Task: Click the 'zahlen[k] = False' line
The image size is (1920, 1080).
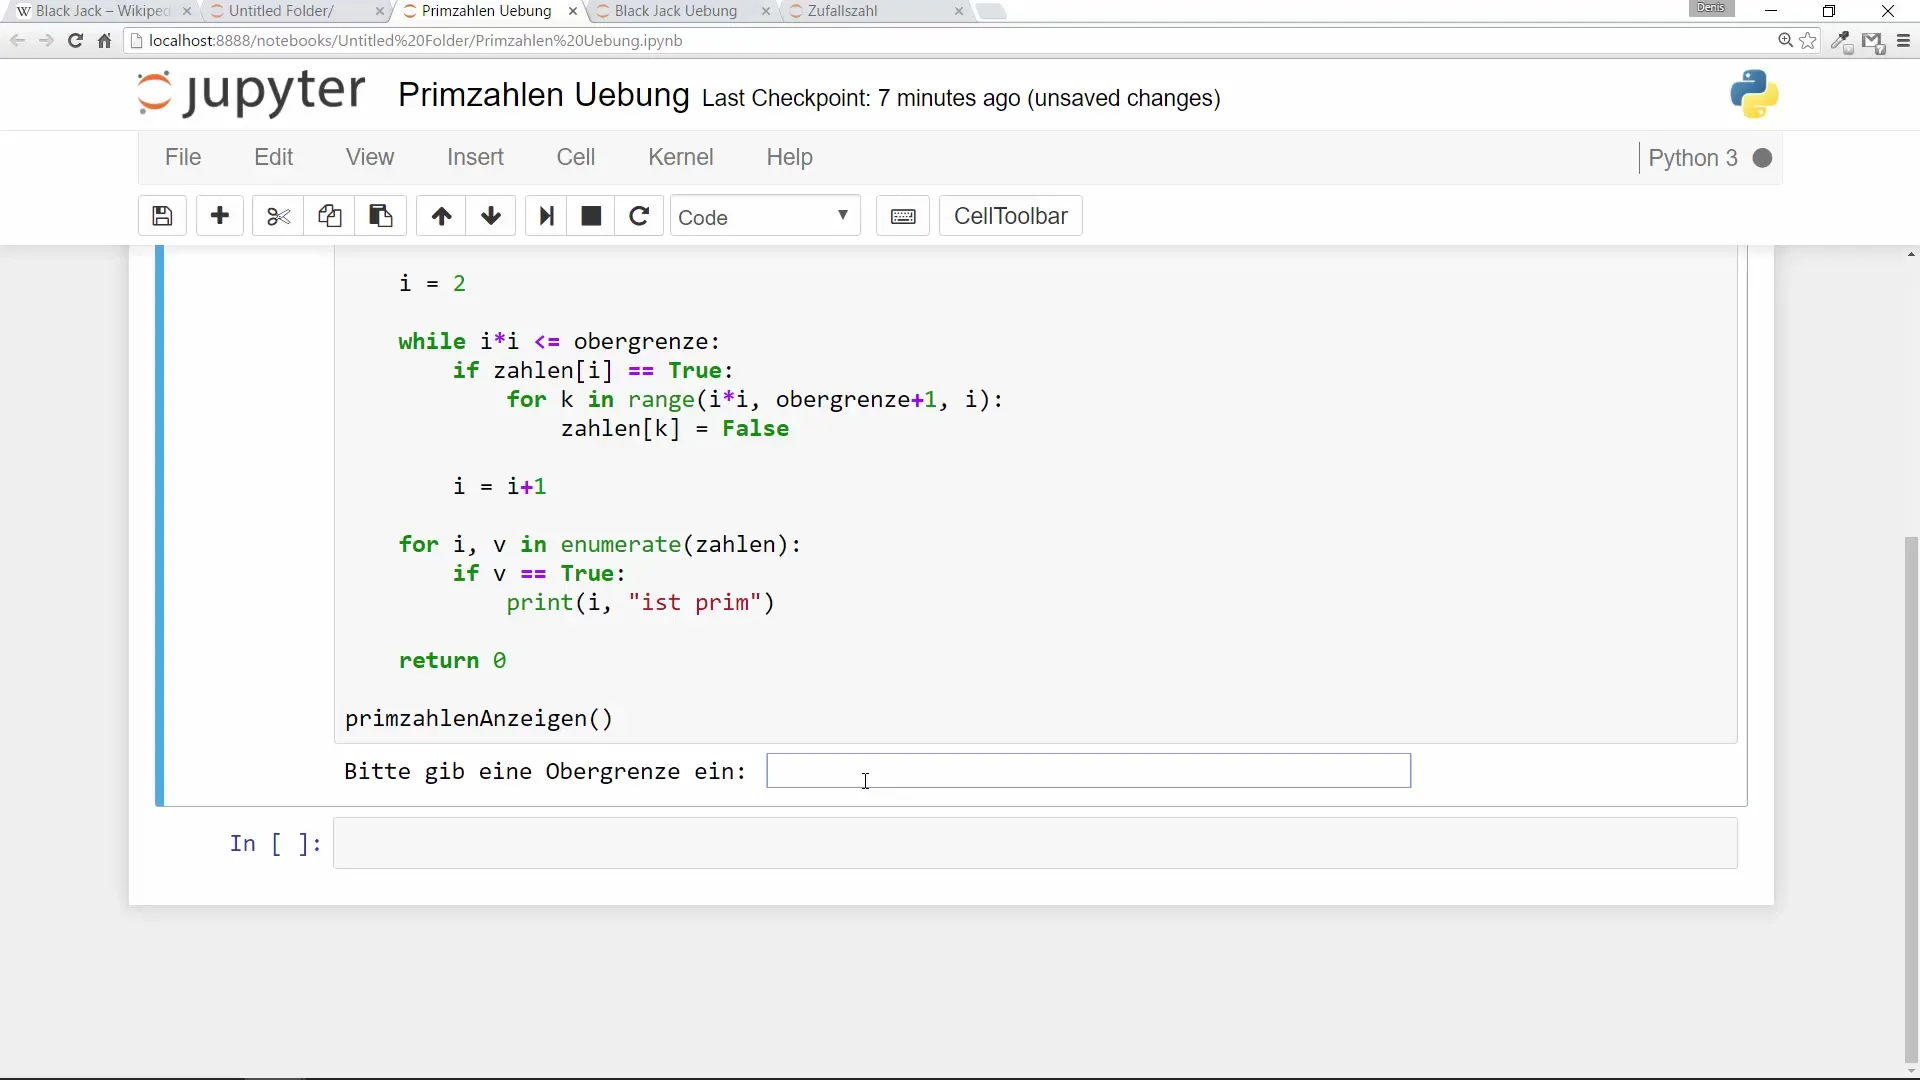Action: pos(675,429)
